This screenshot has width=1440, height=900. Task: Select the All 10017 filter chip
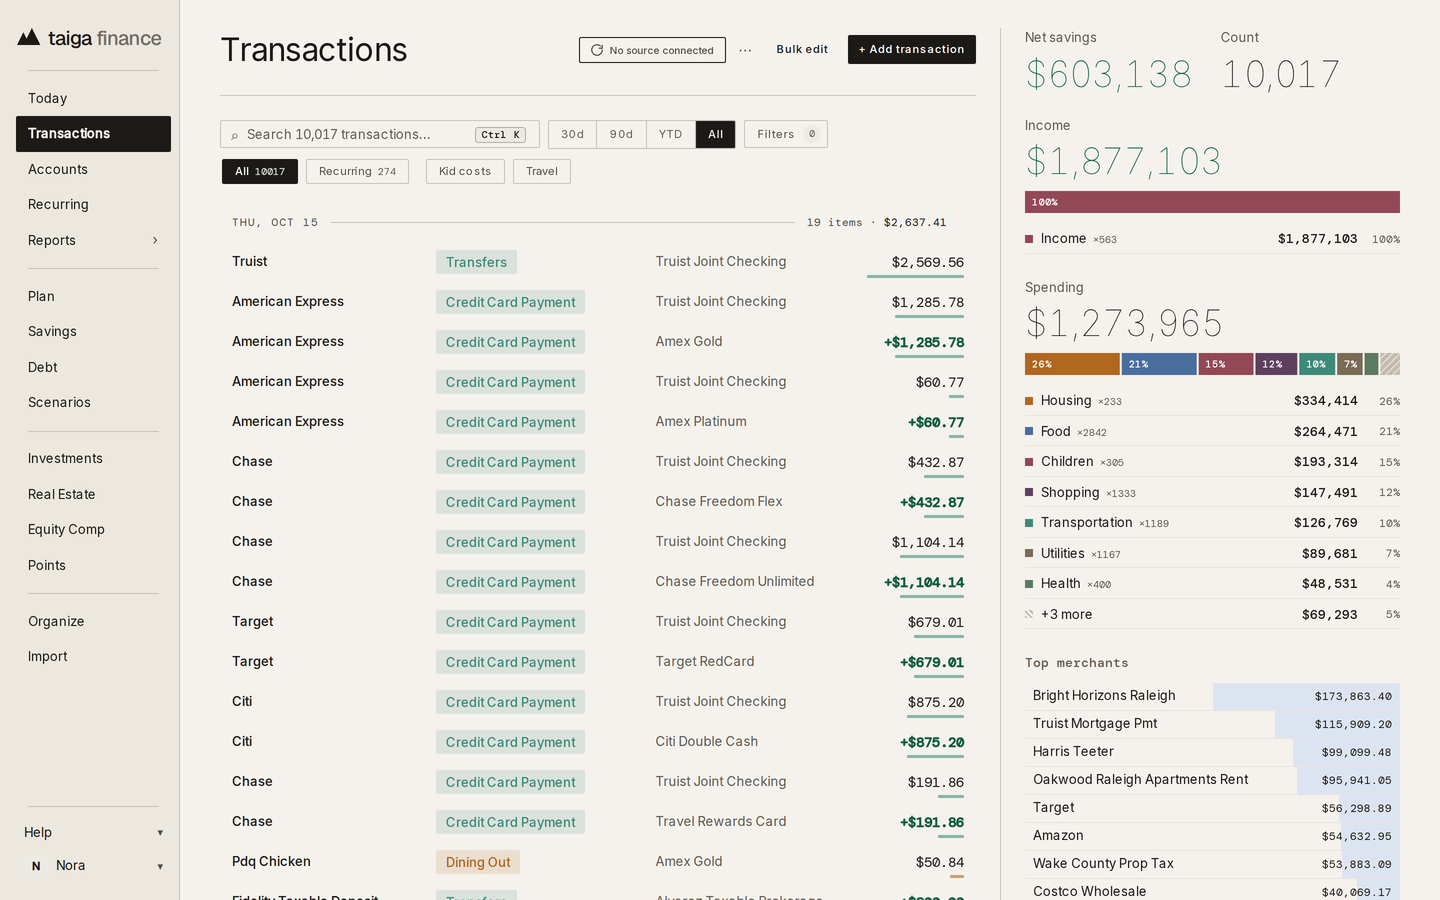(x=260, y=171)
